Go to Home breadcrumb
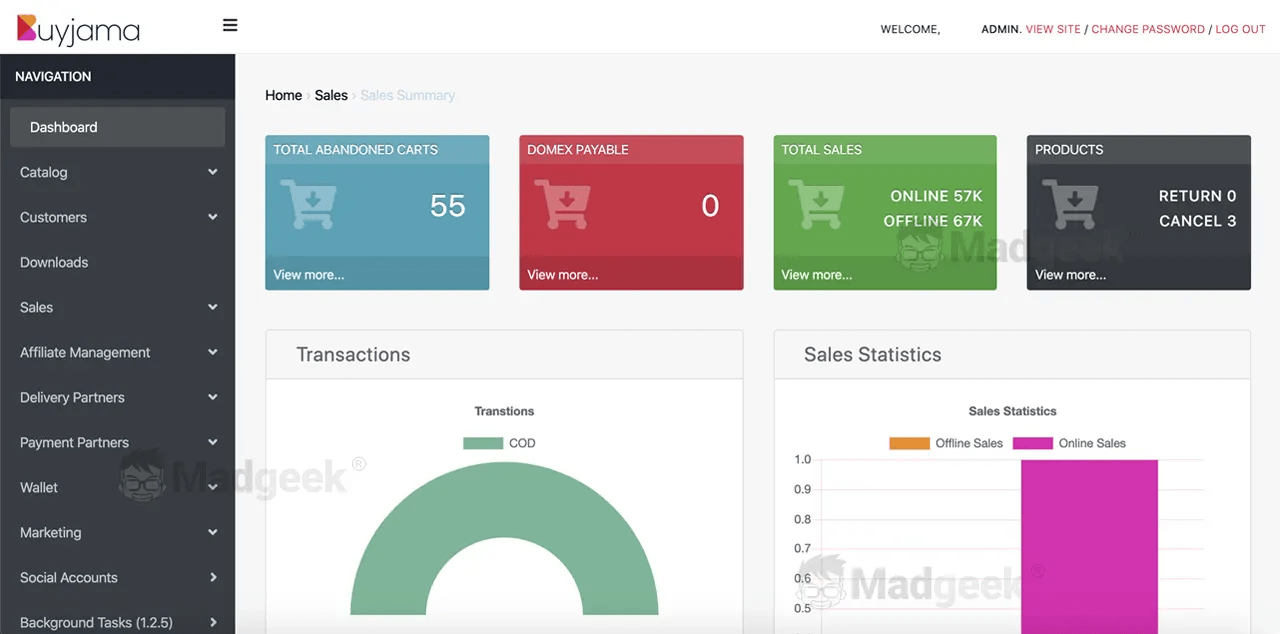This screenshot has width=1280, height=634. (283, 95)
